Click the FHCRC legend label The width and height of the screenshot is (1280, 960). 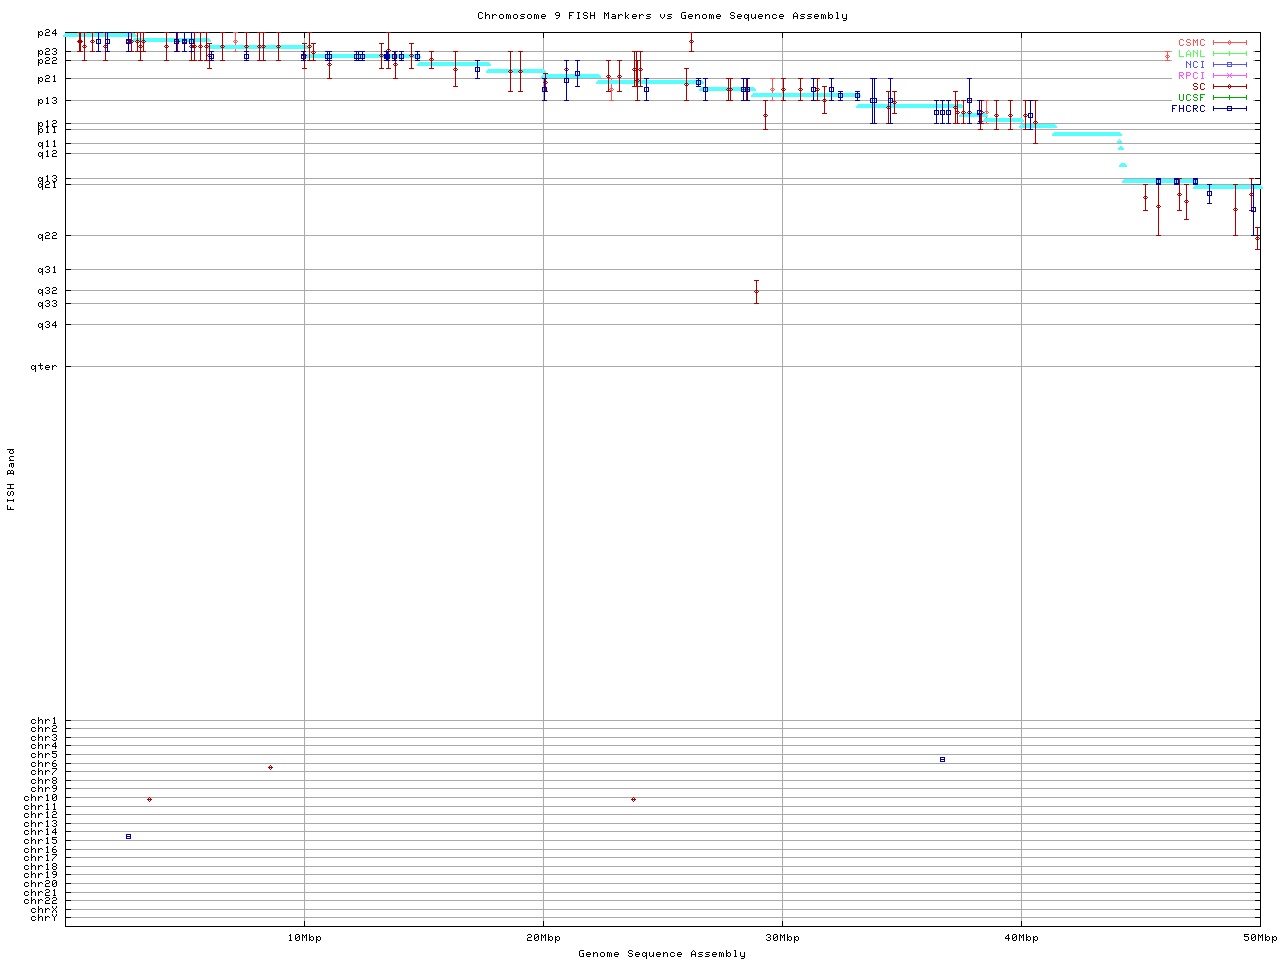pyautogui.click(x=1188, y=108)
